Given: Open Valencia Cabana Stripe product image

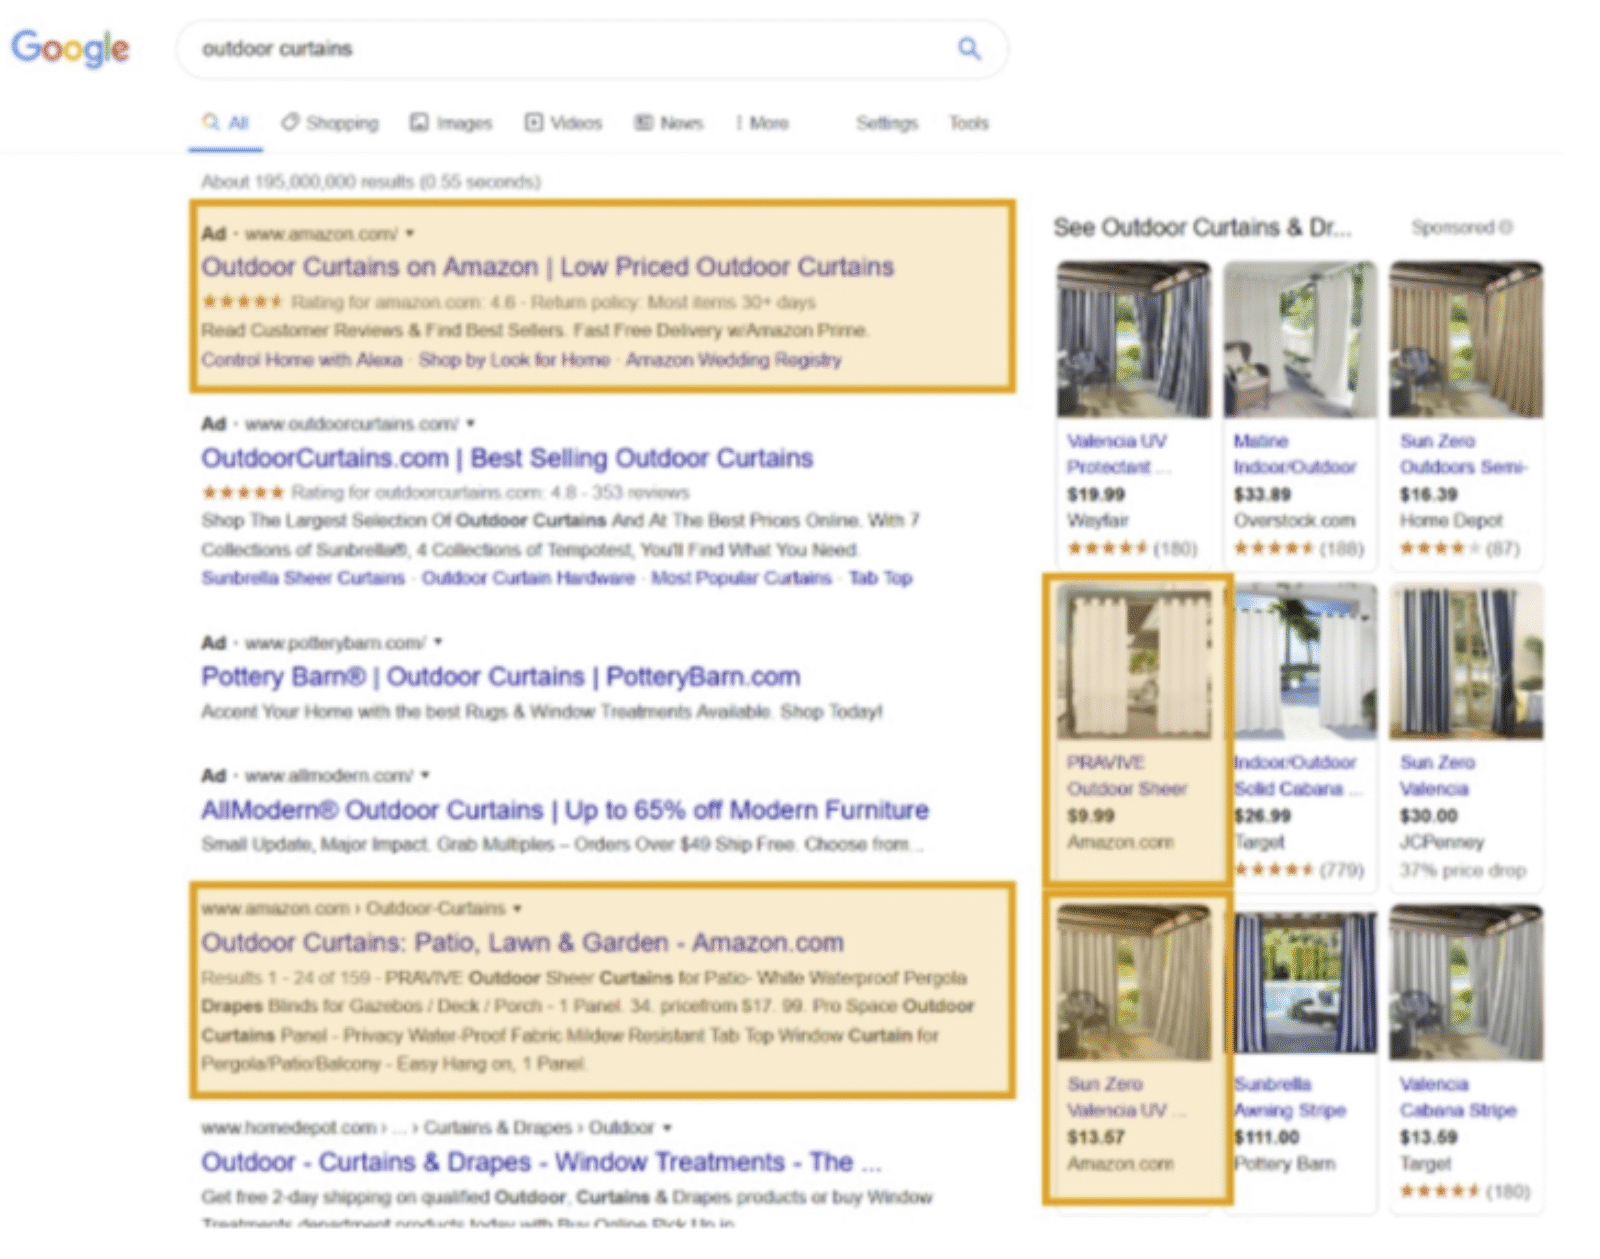Looking at the screenshot, I should (1466, 983).
